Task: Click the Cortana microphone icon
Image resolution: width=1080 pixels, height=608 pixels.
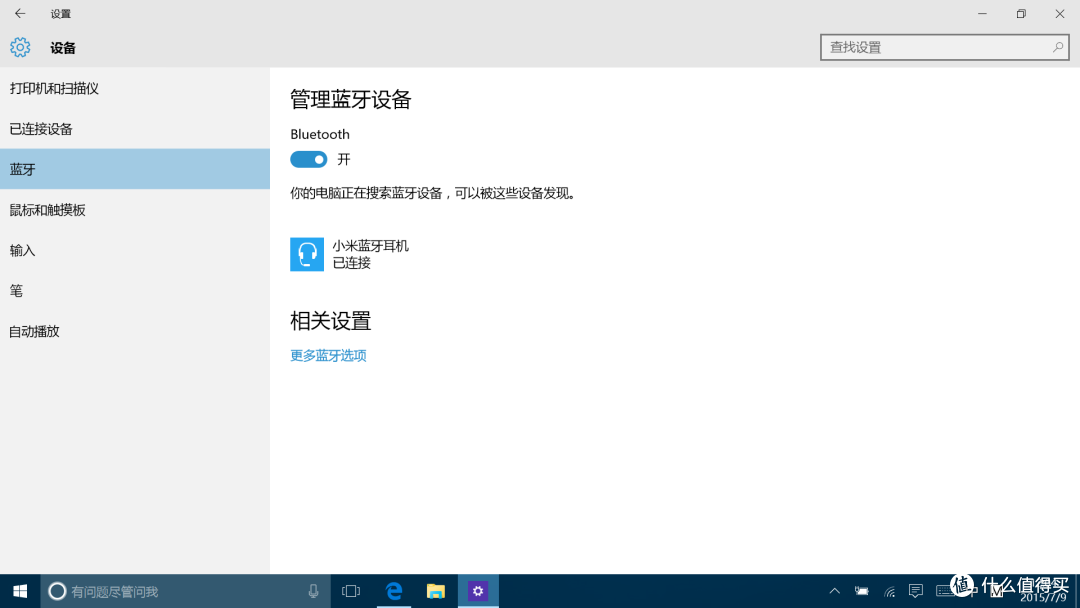Action: [x=313, y=591]
